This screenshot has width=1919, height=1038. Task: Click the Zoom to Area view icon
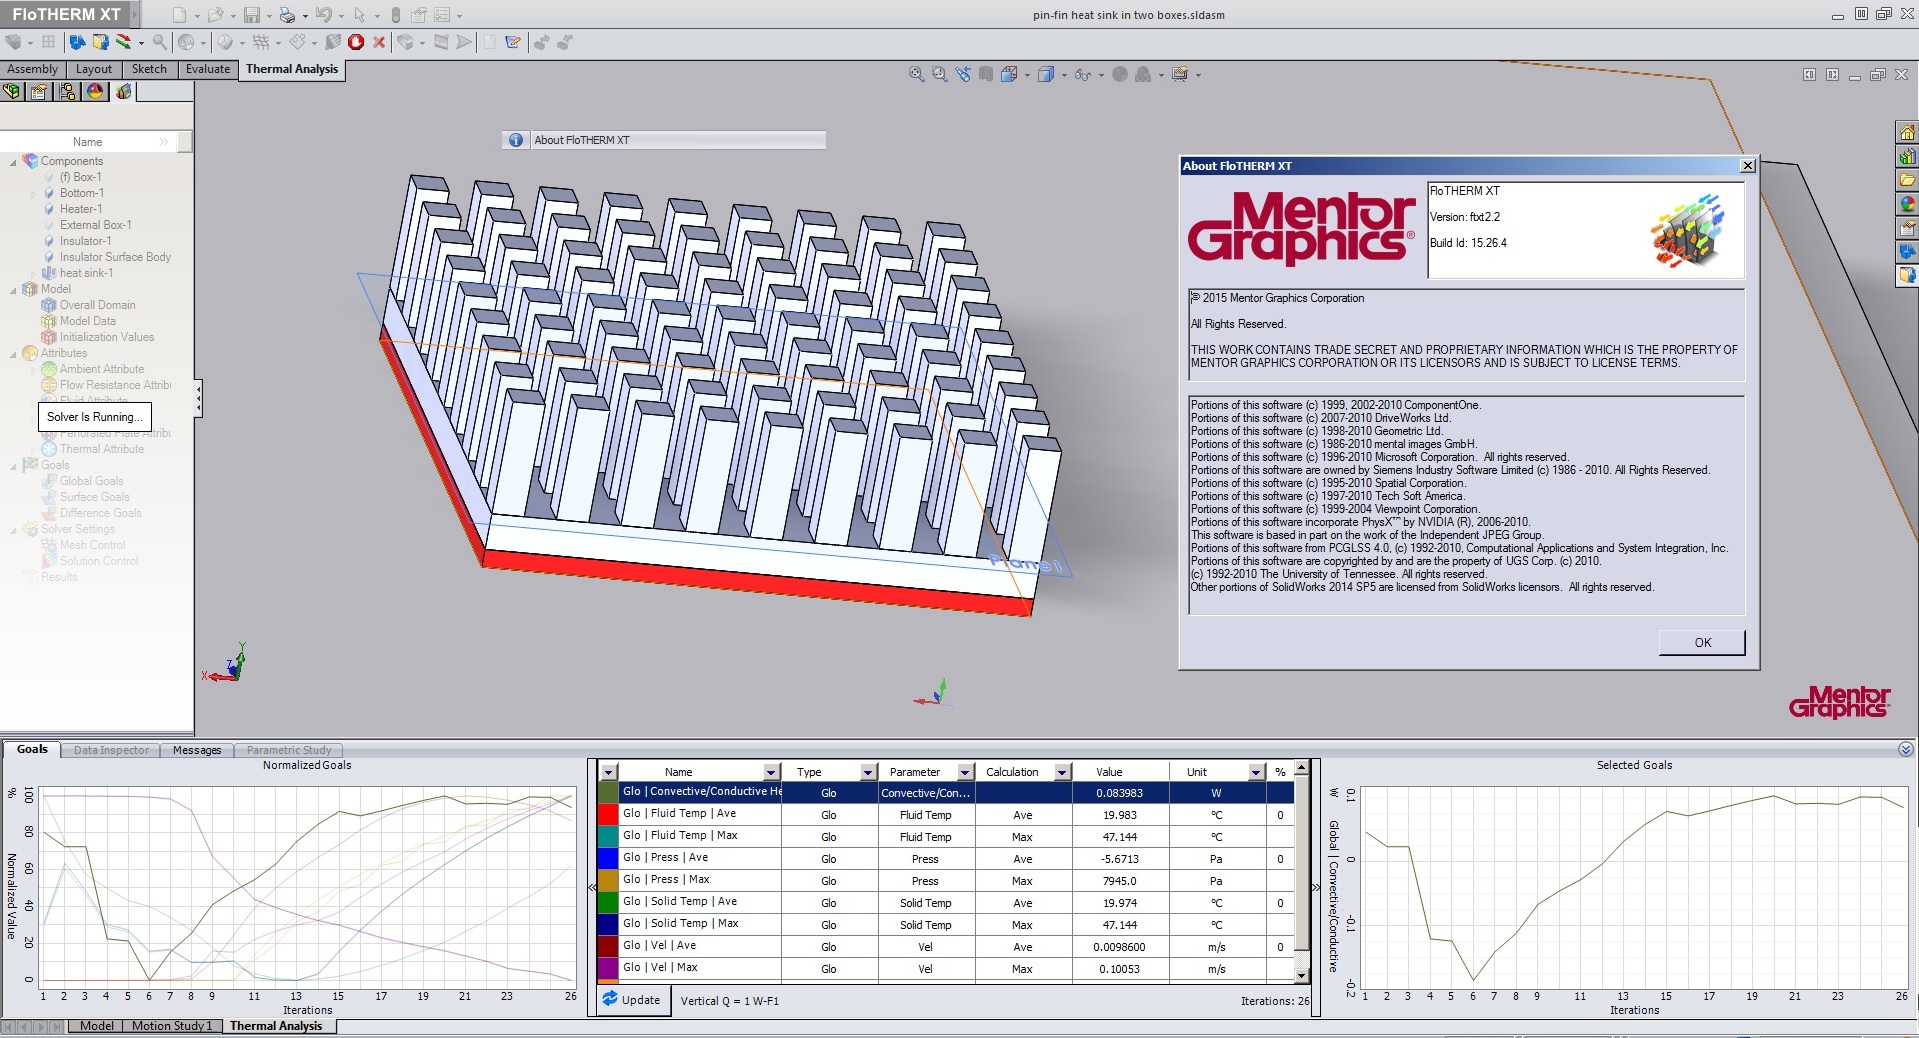point(940,74)
